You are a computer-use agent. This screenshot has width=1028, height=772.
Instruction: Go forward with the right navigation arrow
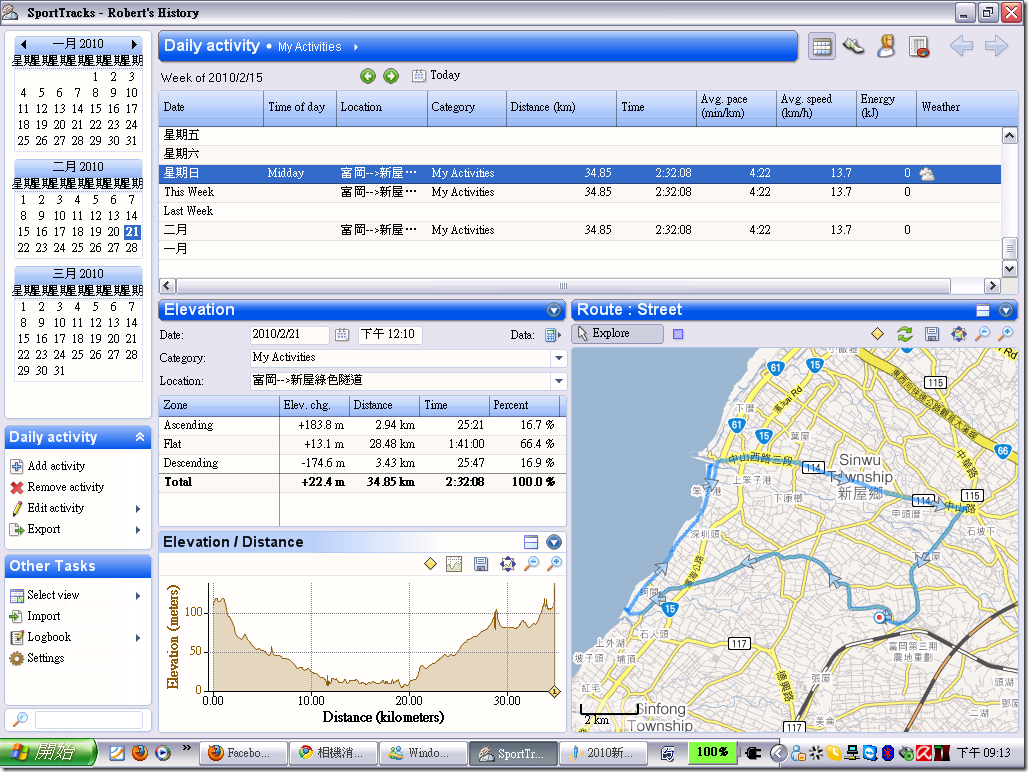tap(996, 46)
